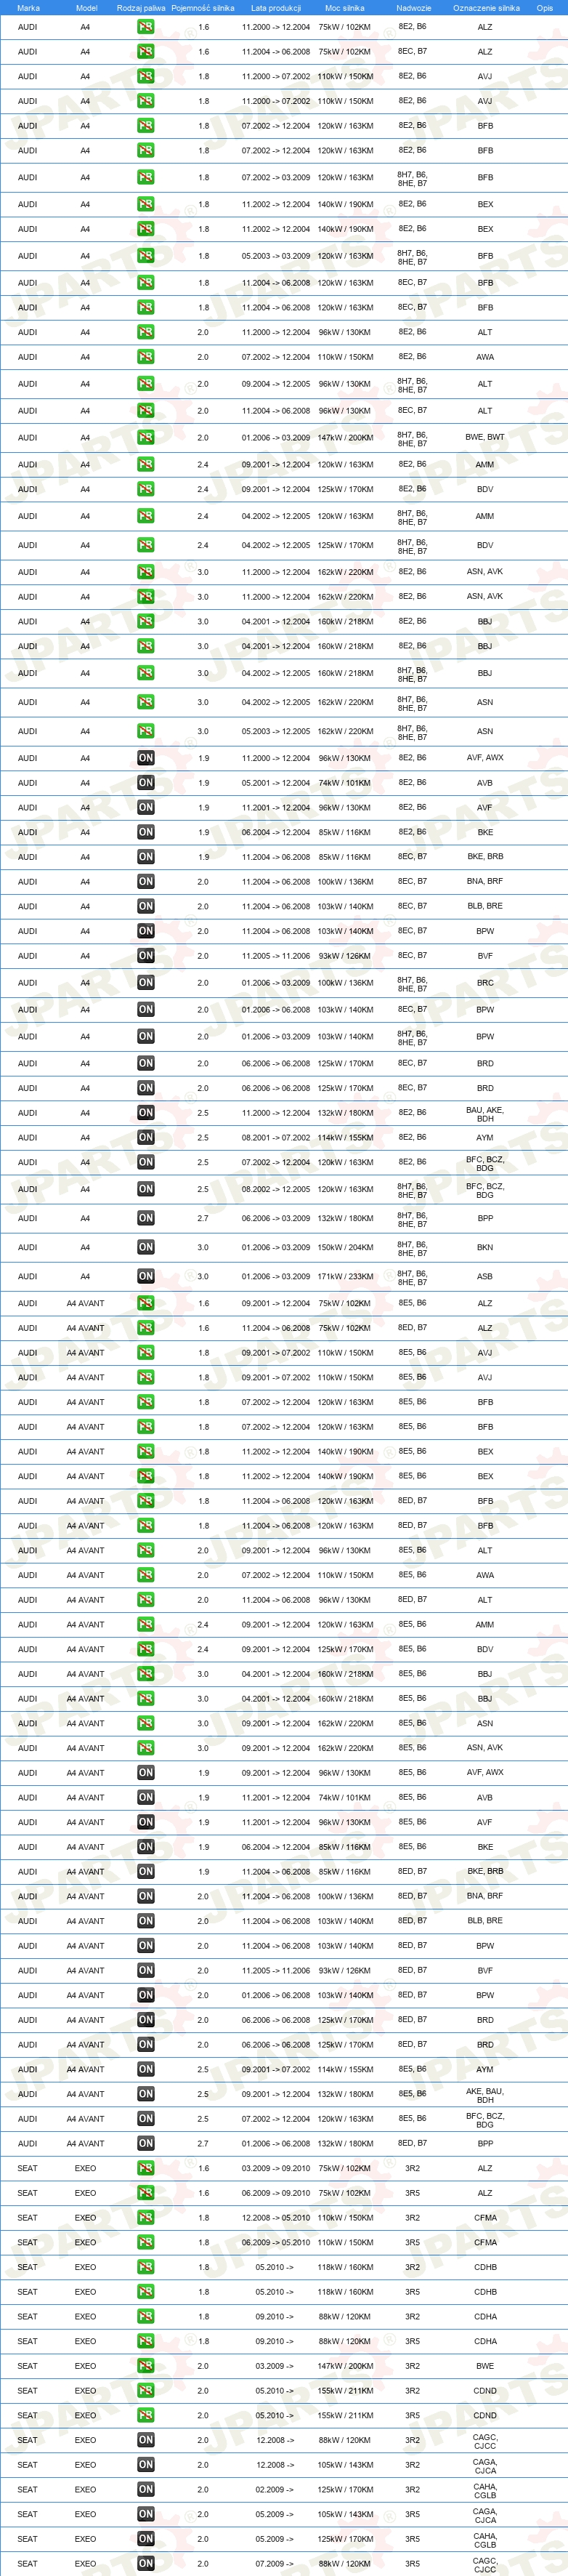The height and width of the screenshot is (2576, 568).
Task: Select diesel ON icon in A4 ASB 171kW row
Action: pyautogui.click(x=146, y=1277)
